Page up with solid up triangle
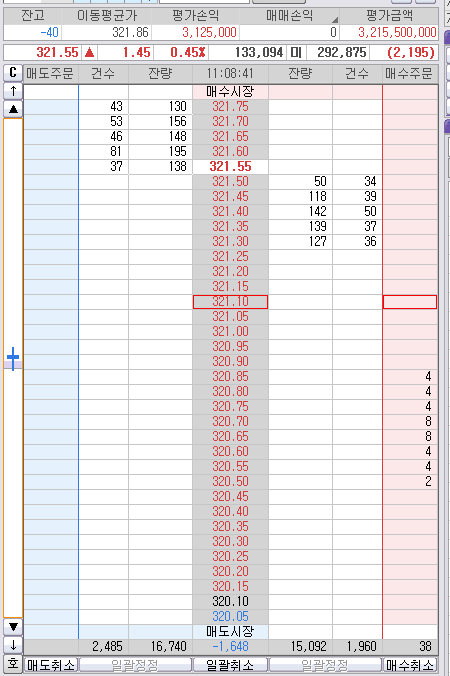 coord(13,109)
